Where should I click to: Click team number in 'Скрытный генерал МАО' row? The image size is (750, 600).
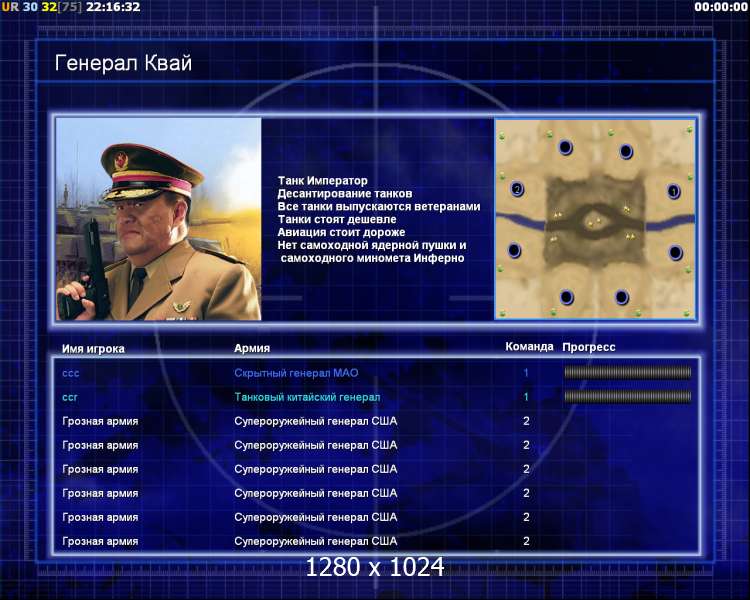pos(526,373)
